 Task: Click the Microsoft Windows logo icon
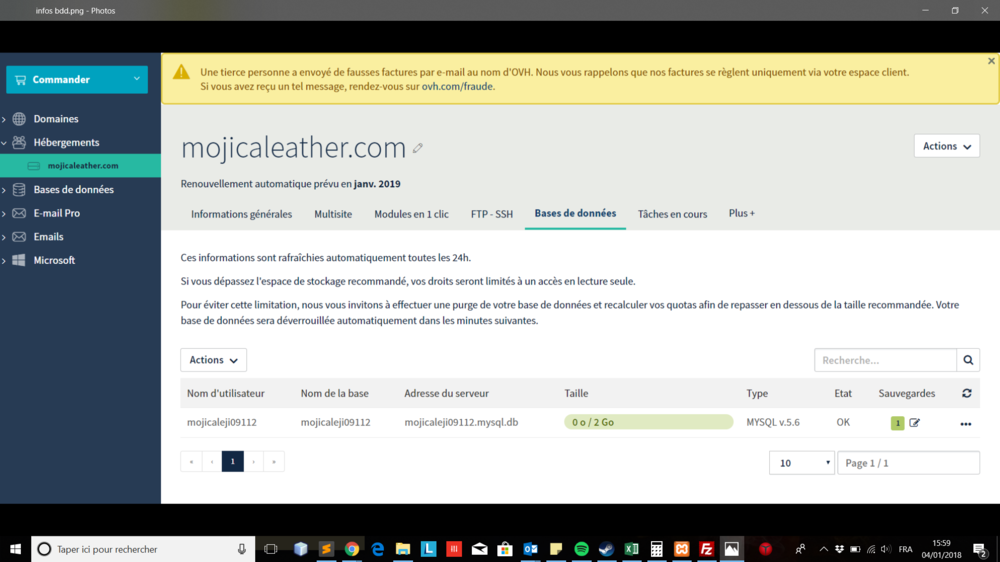pos(19,260)
